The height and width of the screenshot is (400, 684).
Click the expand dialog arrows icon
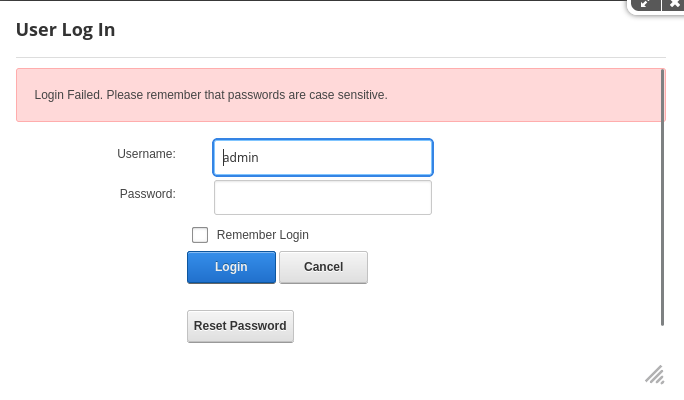[x=645, y=4]
